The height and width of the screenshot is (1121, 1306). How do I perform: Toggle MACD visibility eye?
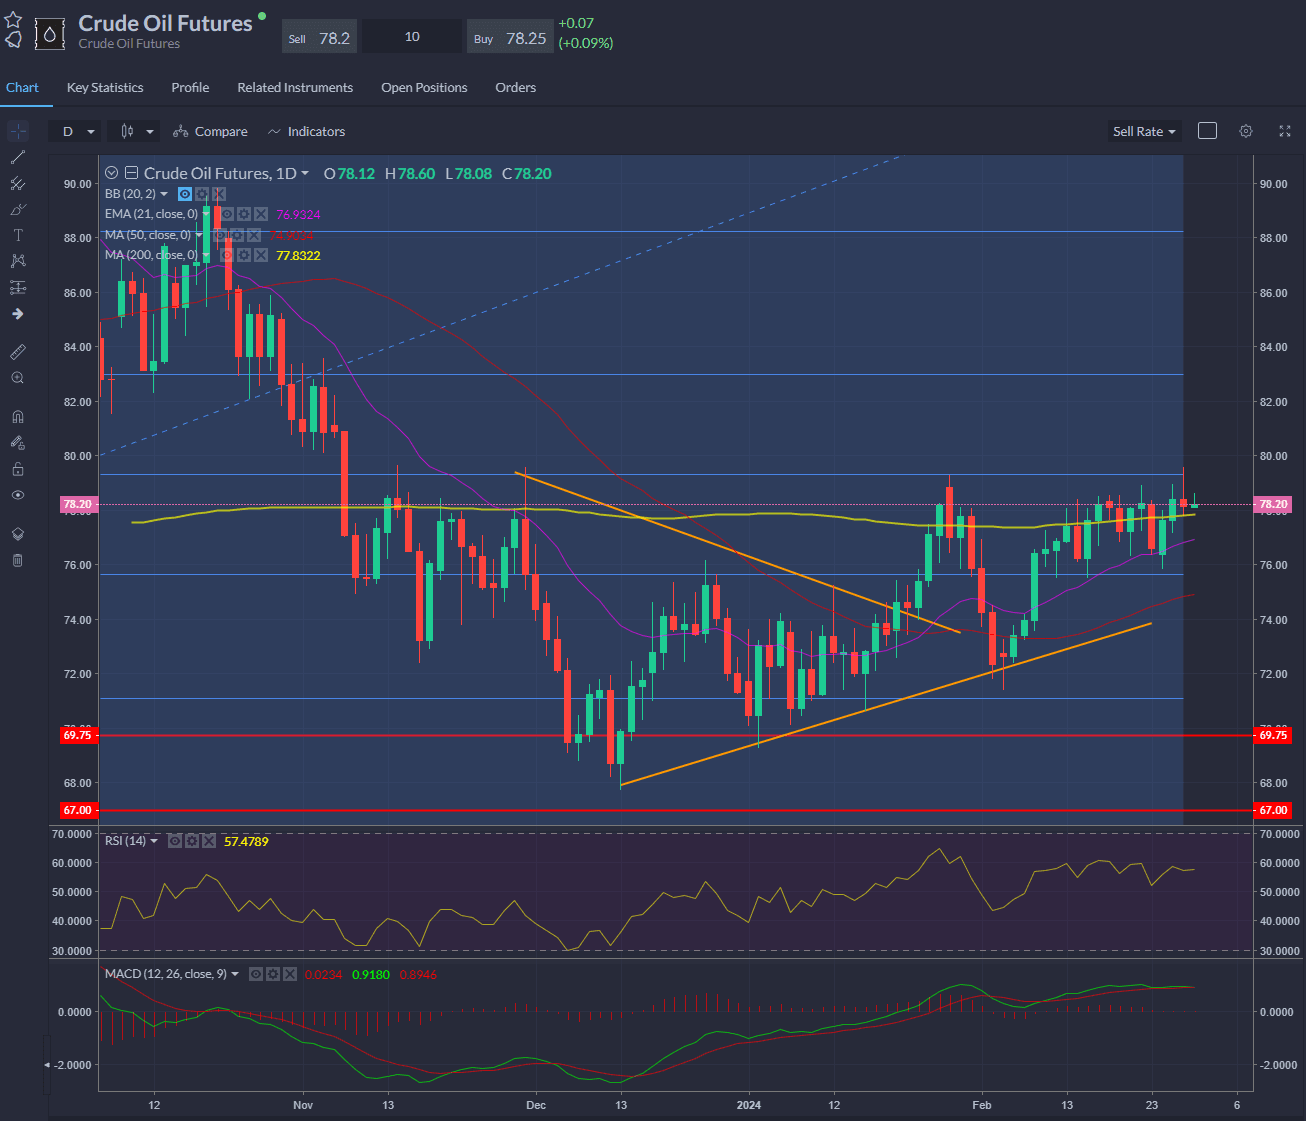pos(256,974)
